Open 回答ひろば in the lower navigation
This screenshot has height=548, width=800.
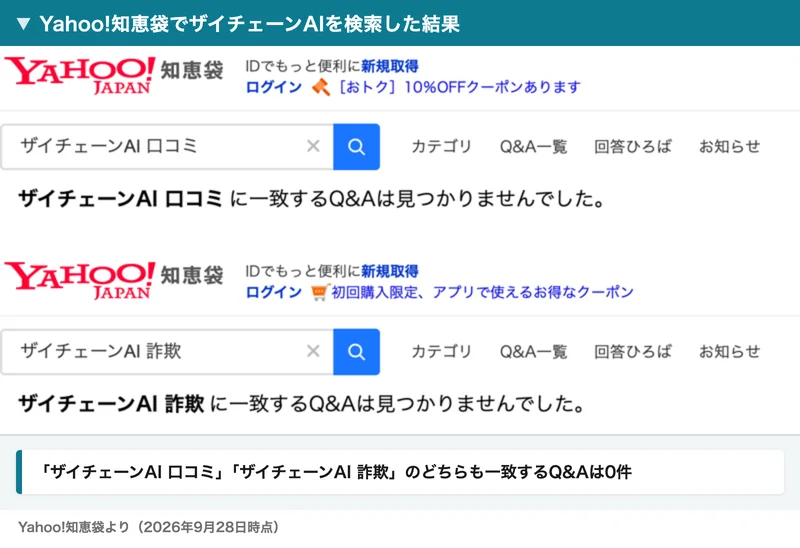tap(633, 352)
